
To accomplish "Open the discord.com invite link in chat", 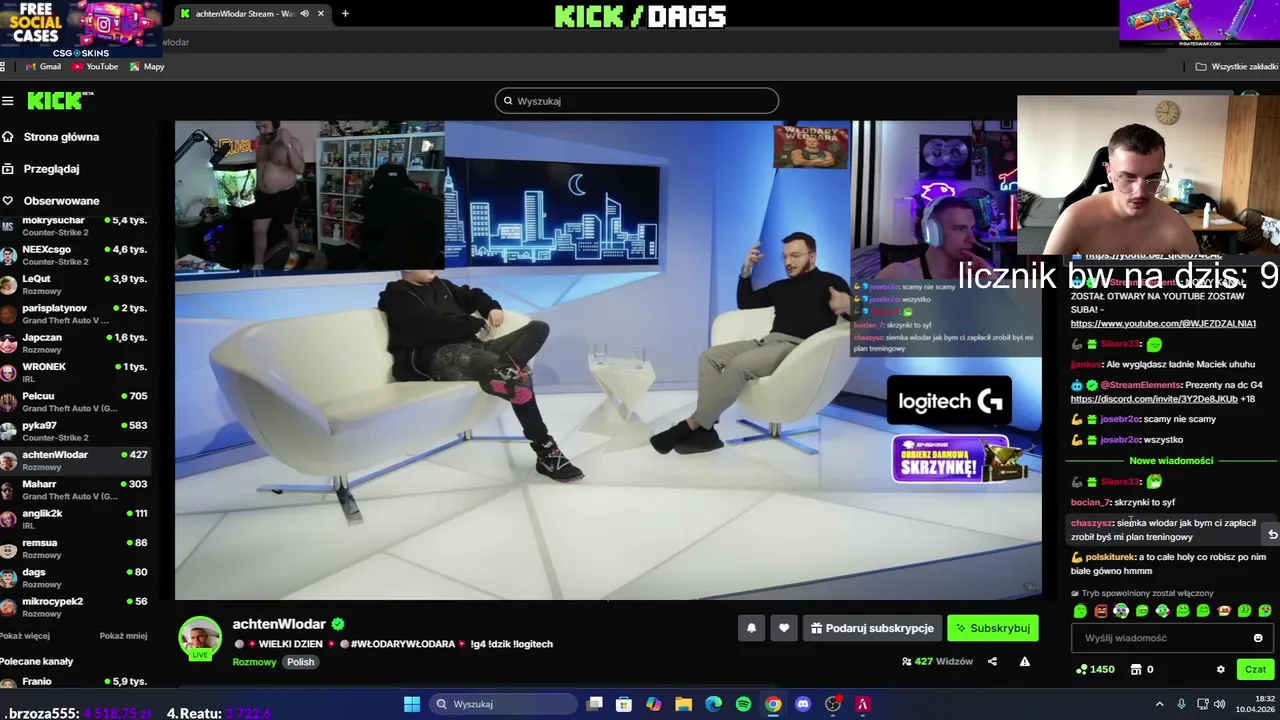I will click(x=1154, y=399).
